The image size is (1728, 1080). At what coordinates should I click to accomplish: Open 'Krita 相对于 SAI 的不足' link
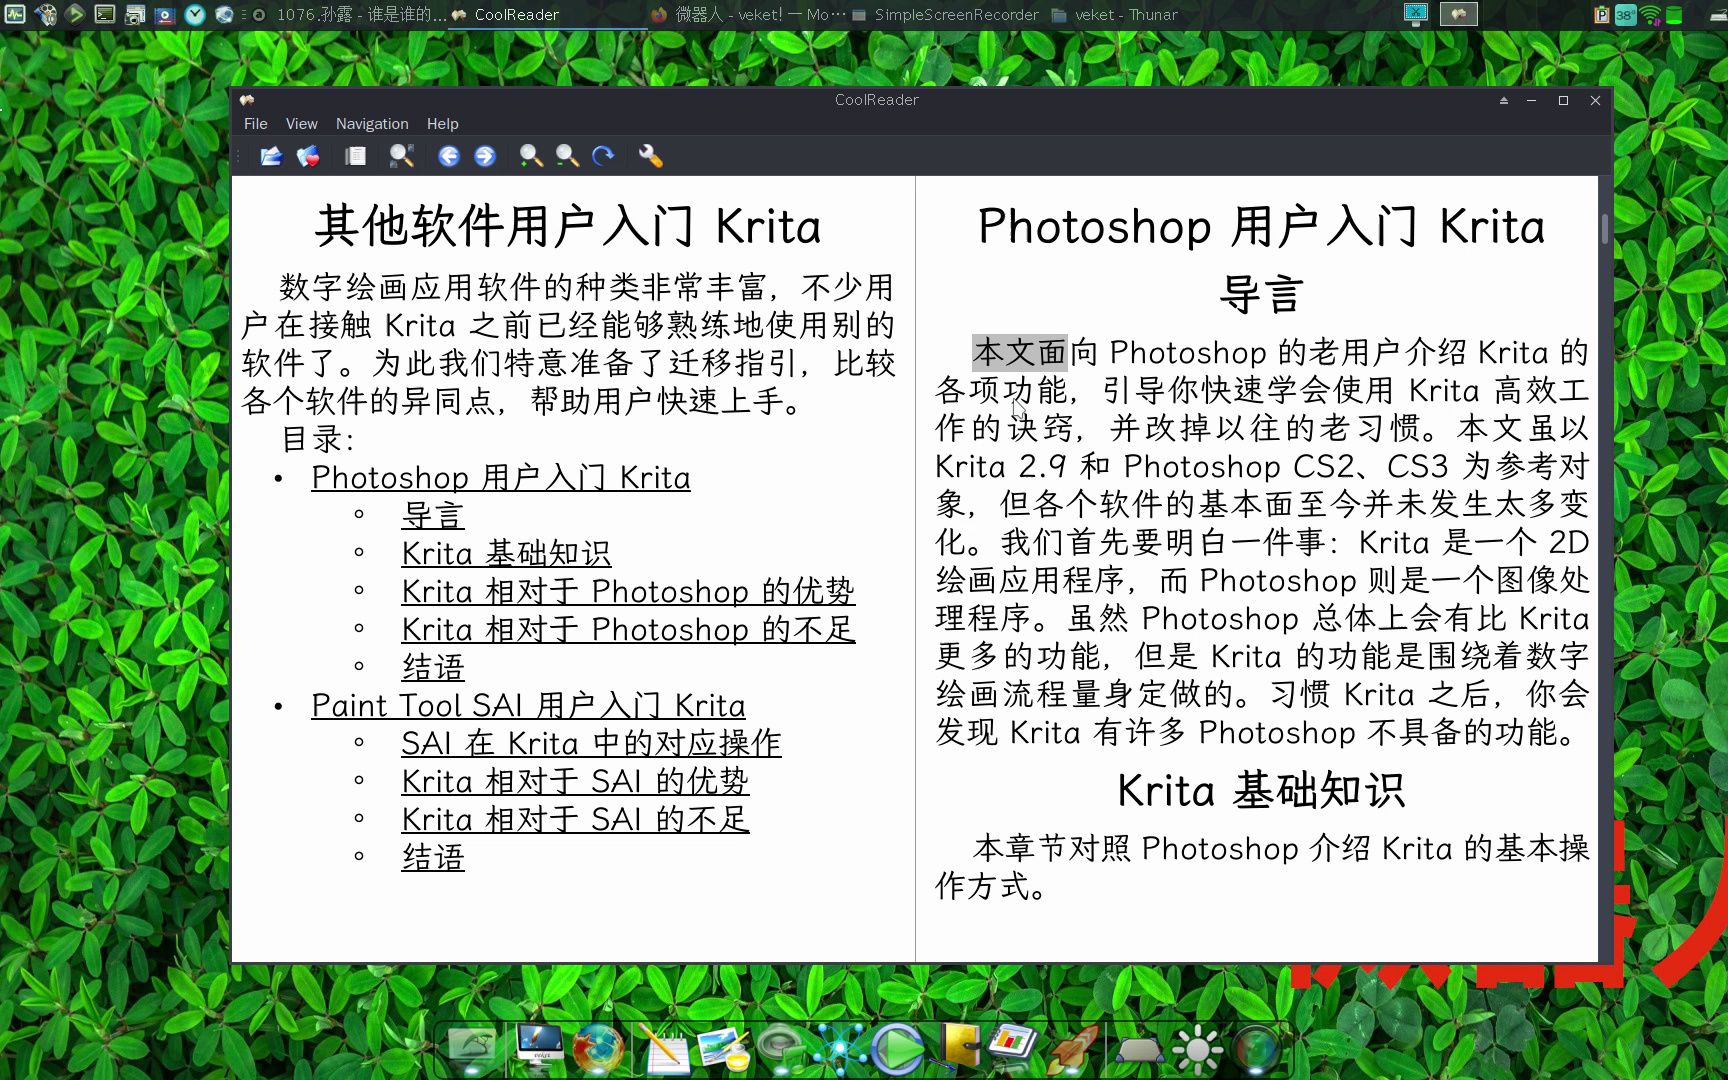coord(575,819)
